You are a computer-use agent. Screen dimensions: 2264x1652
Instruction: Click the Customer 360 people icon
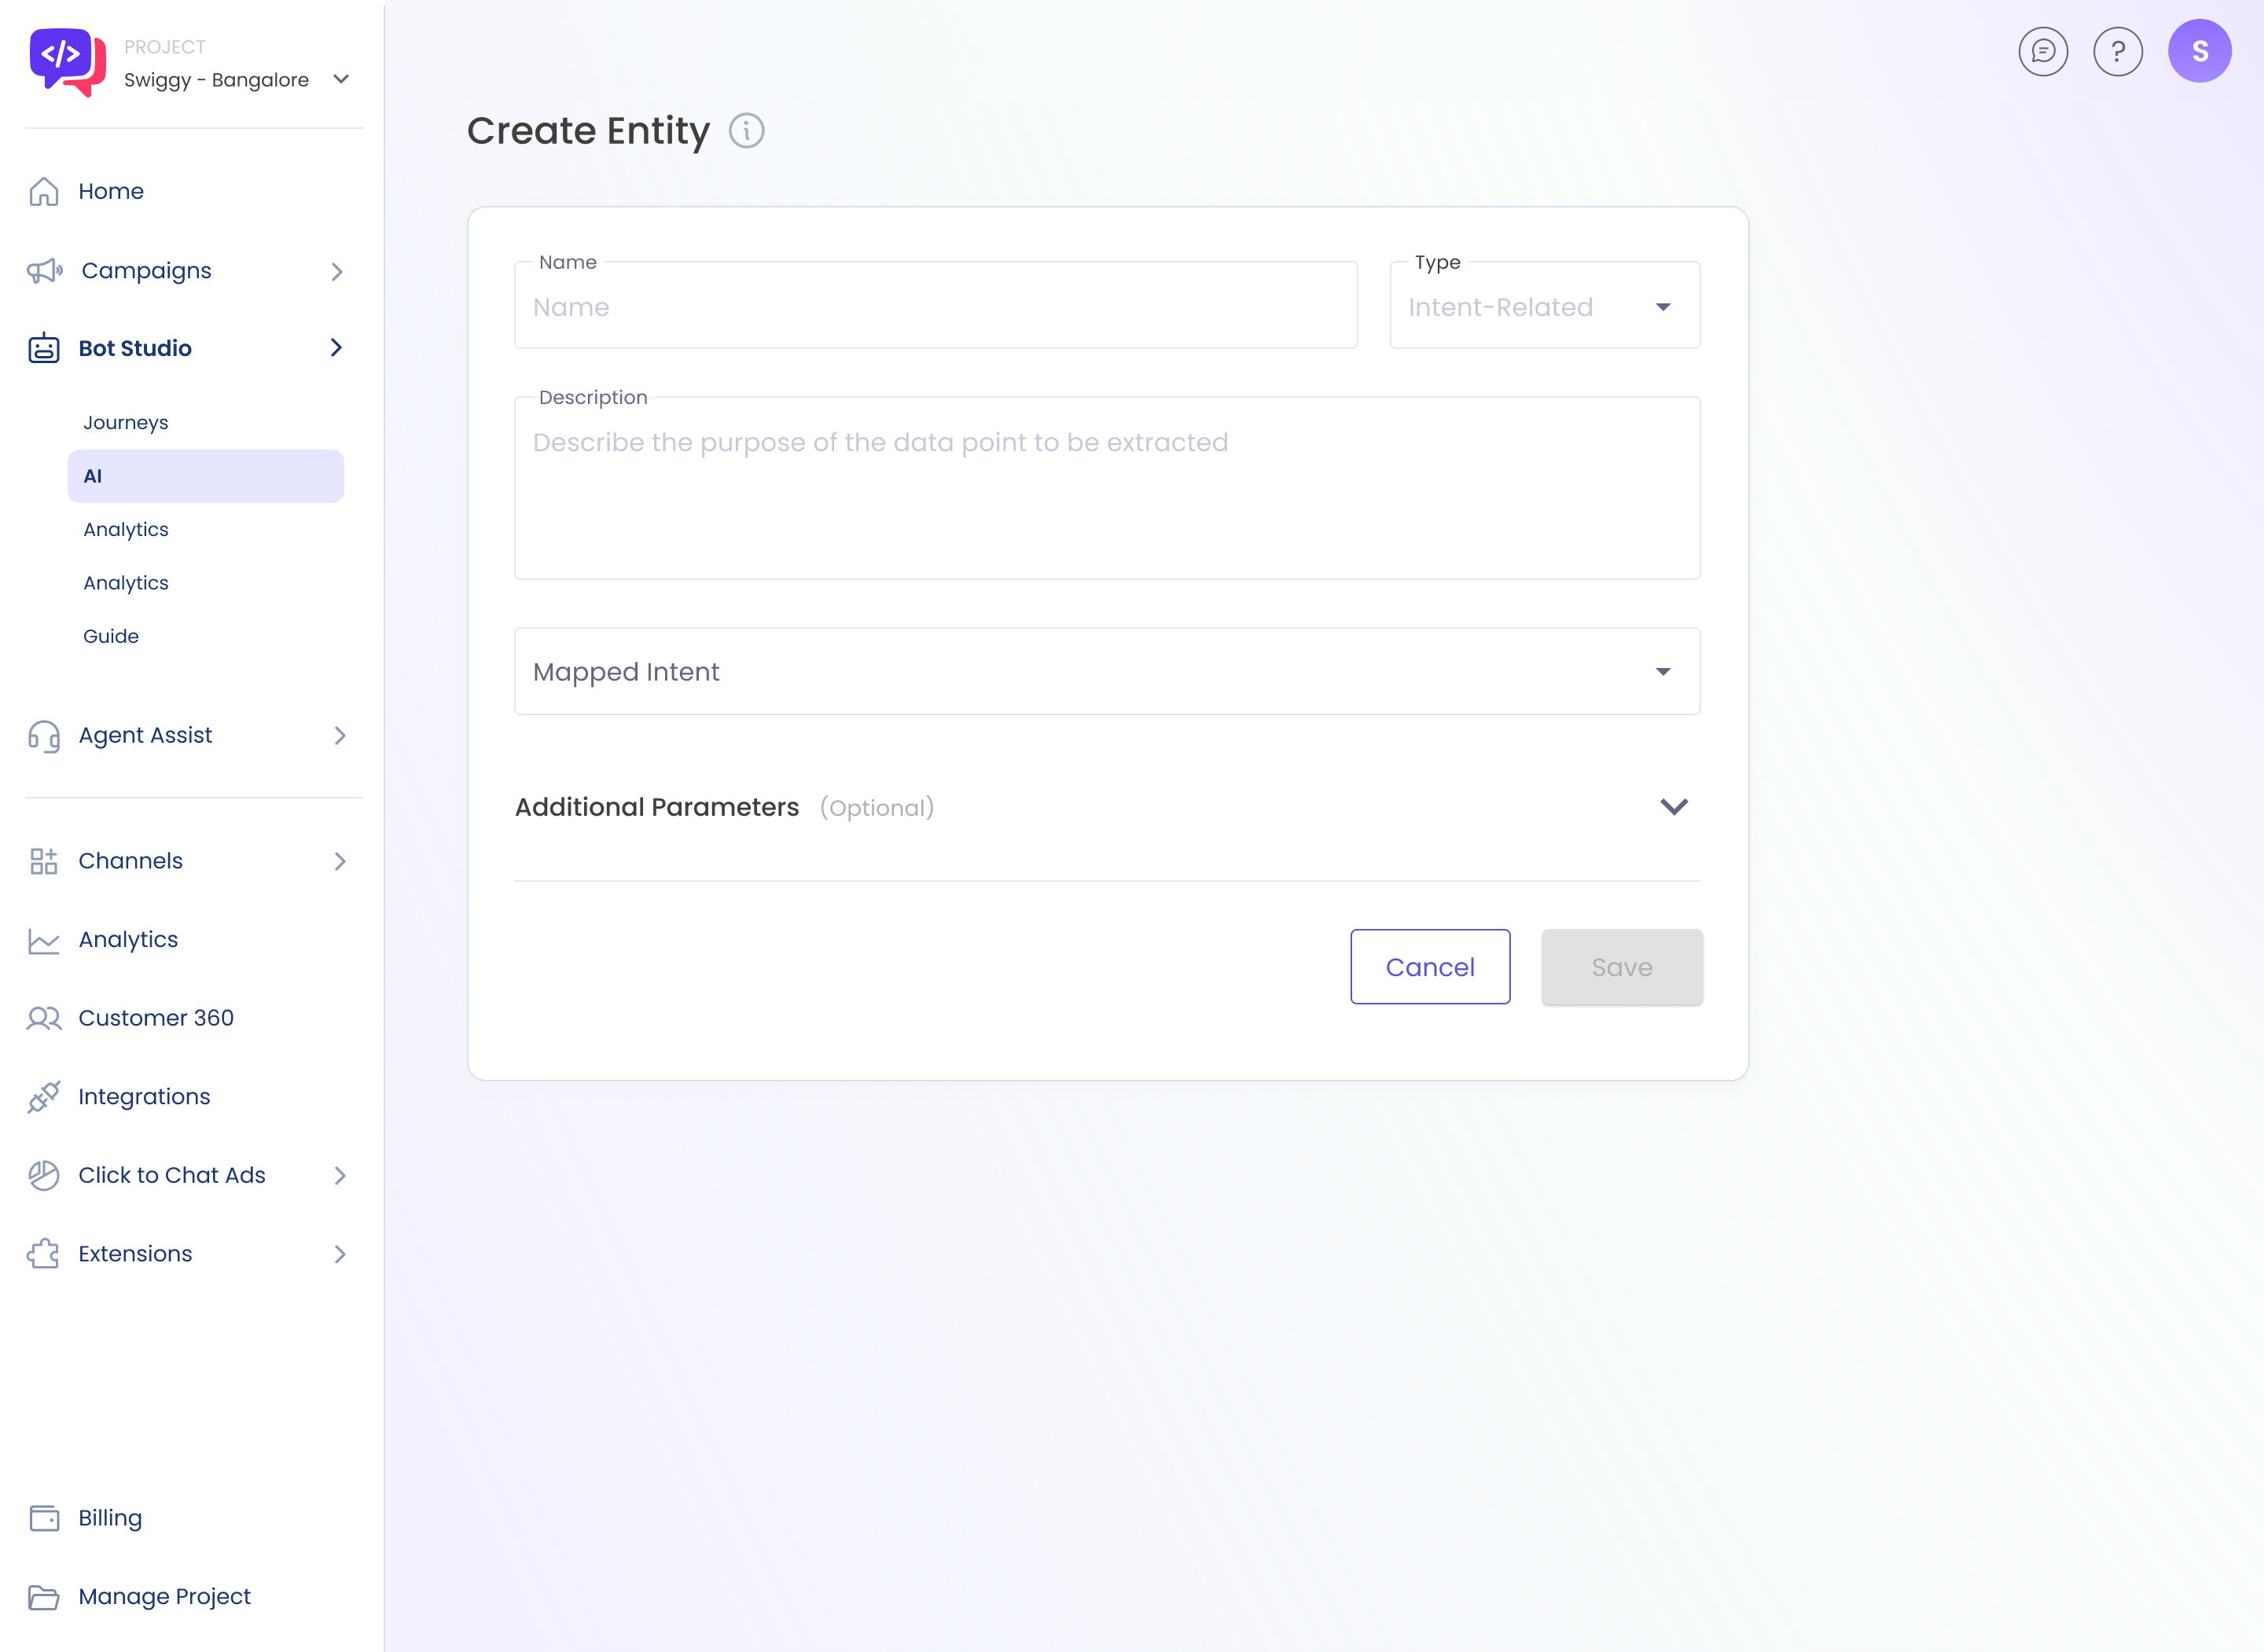pyautogui.click(x=44, y=1018)
